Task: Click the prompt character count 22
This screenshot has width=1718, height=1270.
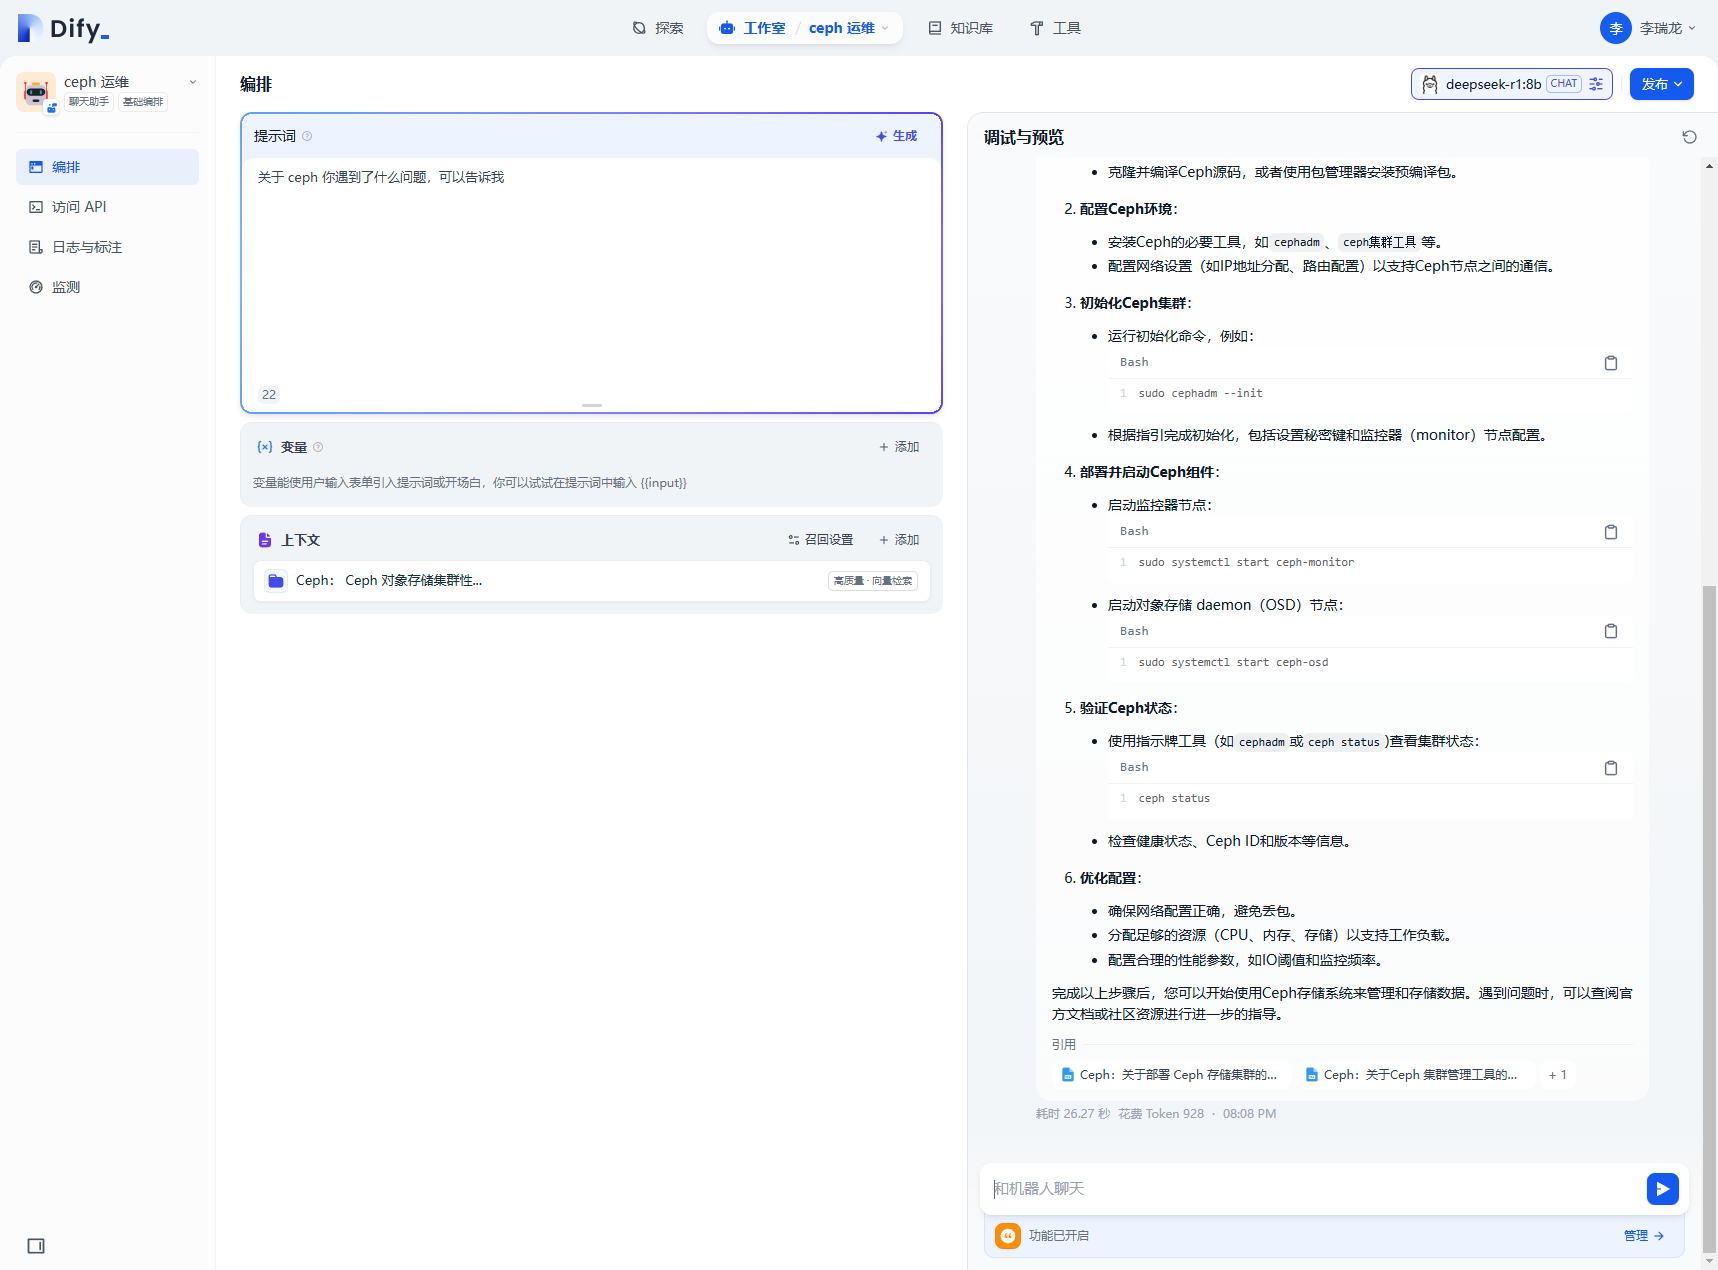Action: tap(269, 394)
